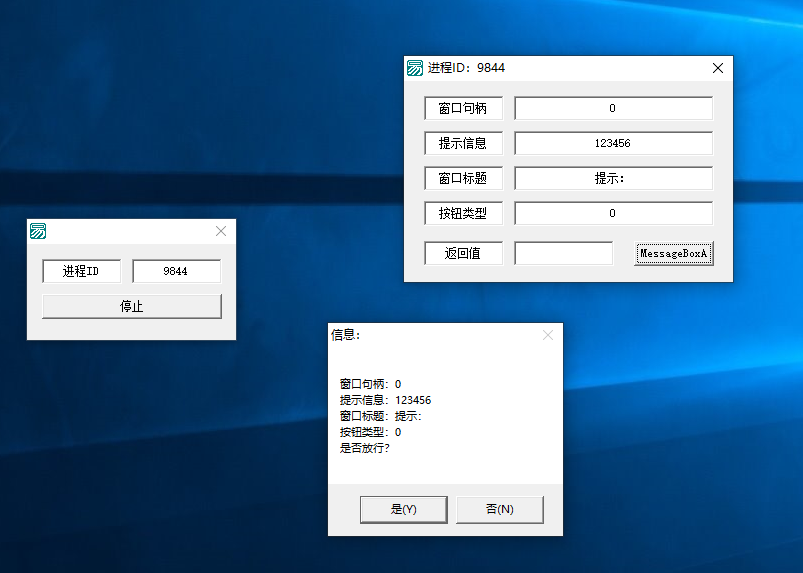Image resolution: width=803 pixels, height=573 pixels.
Task: Click the 9844 process ID field
Action: [176, 271]
